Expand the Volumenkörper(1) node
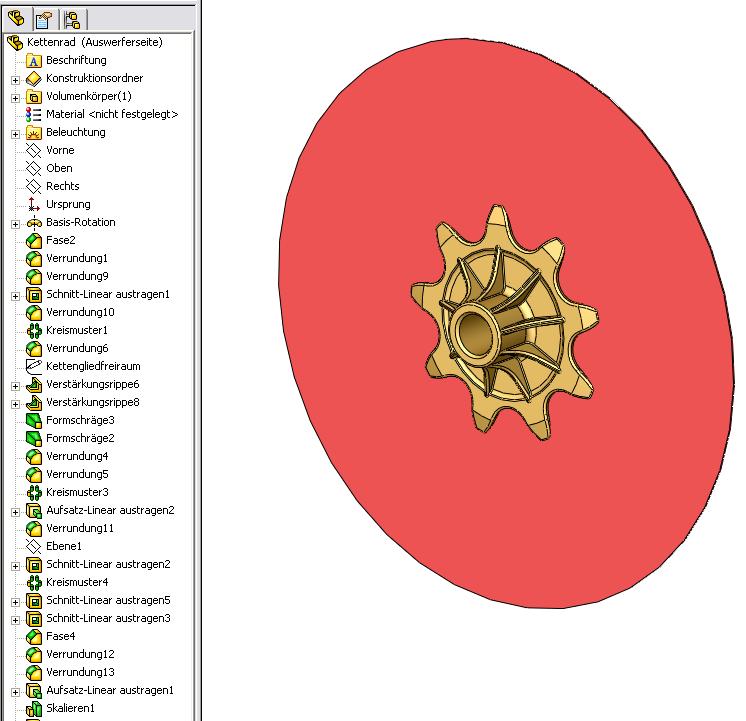 15,98
